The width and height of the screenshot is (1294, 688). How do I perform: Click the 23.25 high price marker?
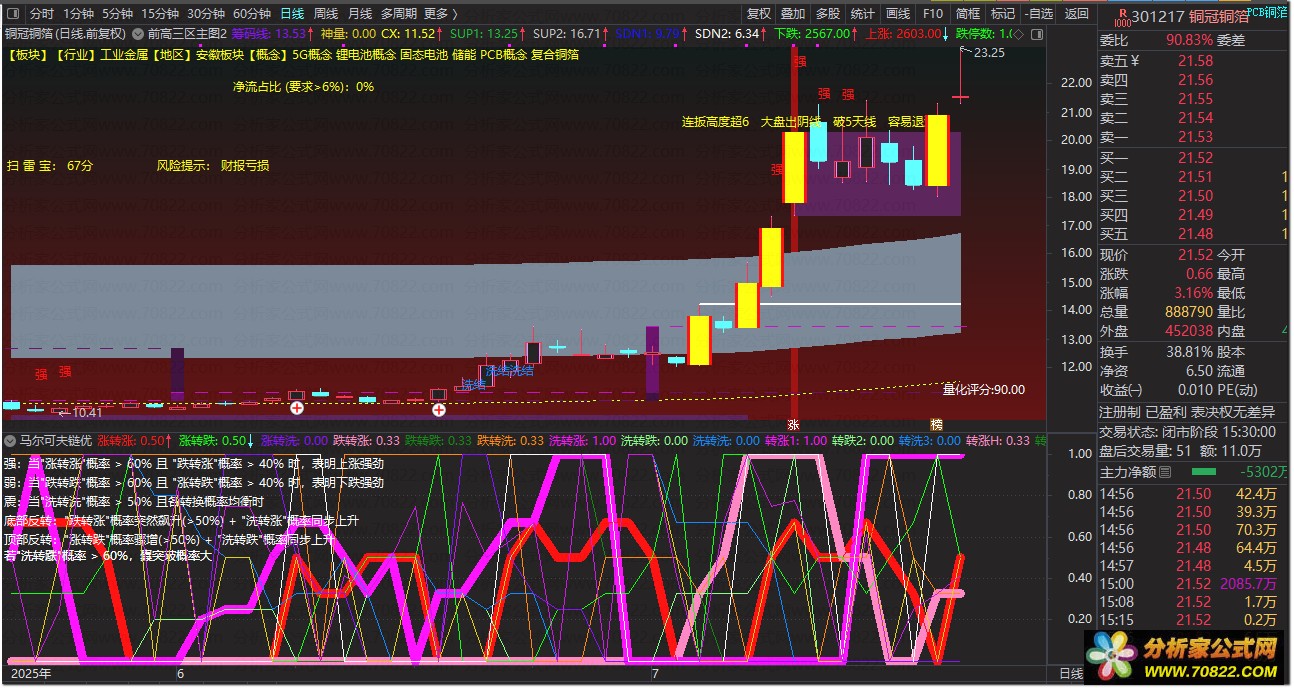point(989,53)
